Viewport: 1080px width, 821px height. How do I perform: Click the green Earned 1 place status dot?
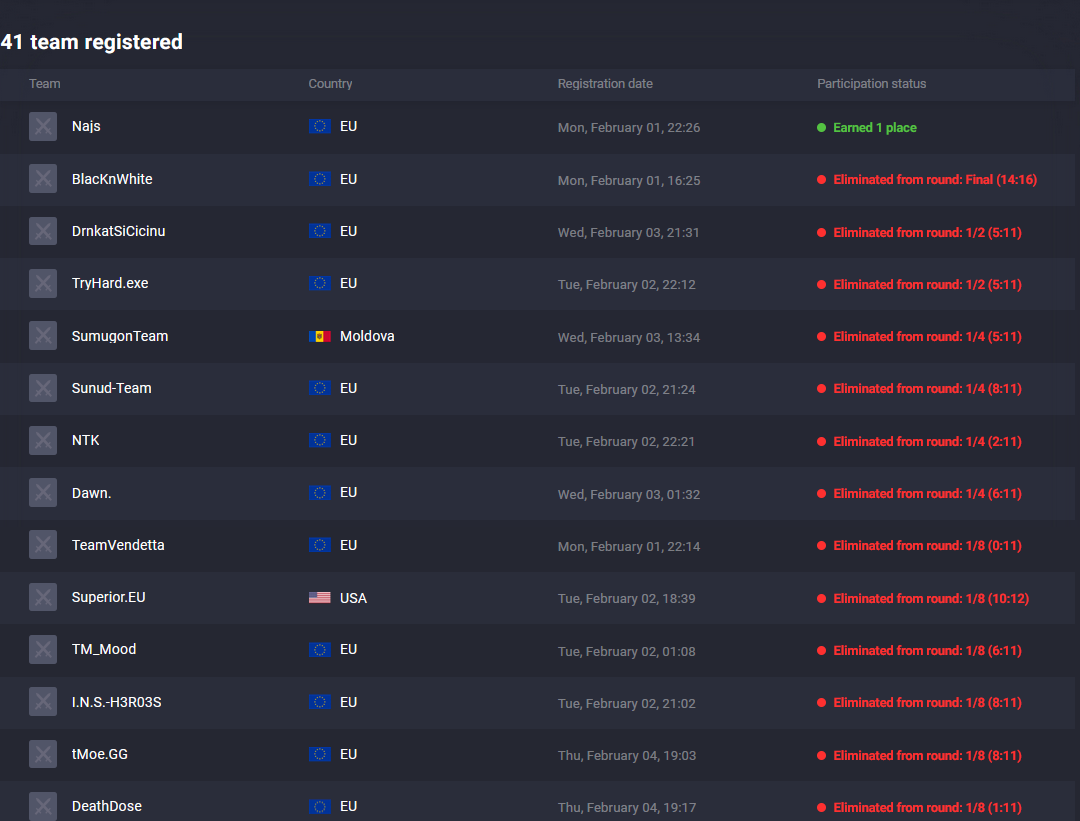click(822, 128)
